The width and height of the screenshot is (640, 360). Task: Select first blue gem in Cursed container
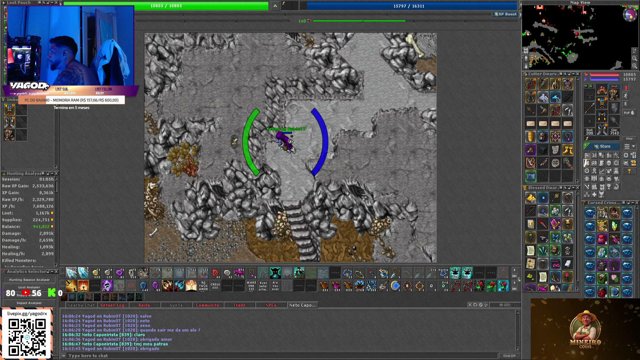(x=590, y=213)
